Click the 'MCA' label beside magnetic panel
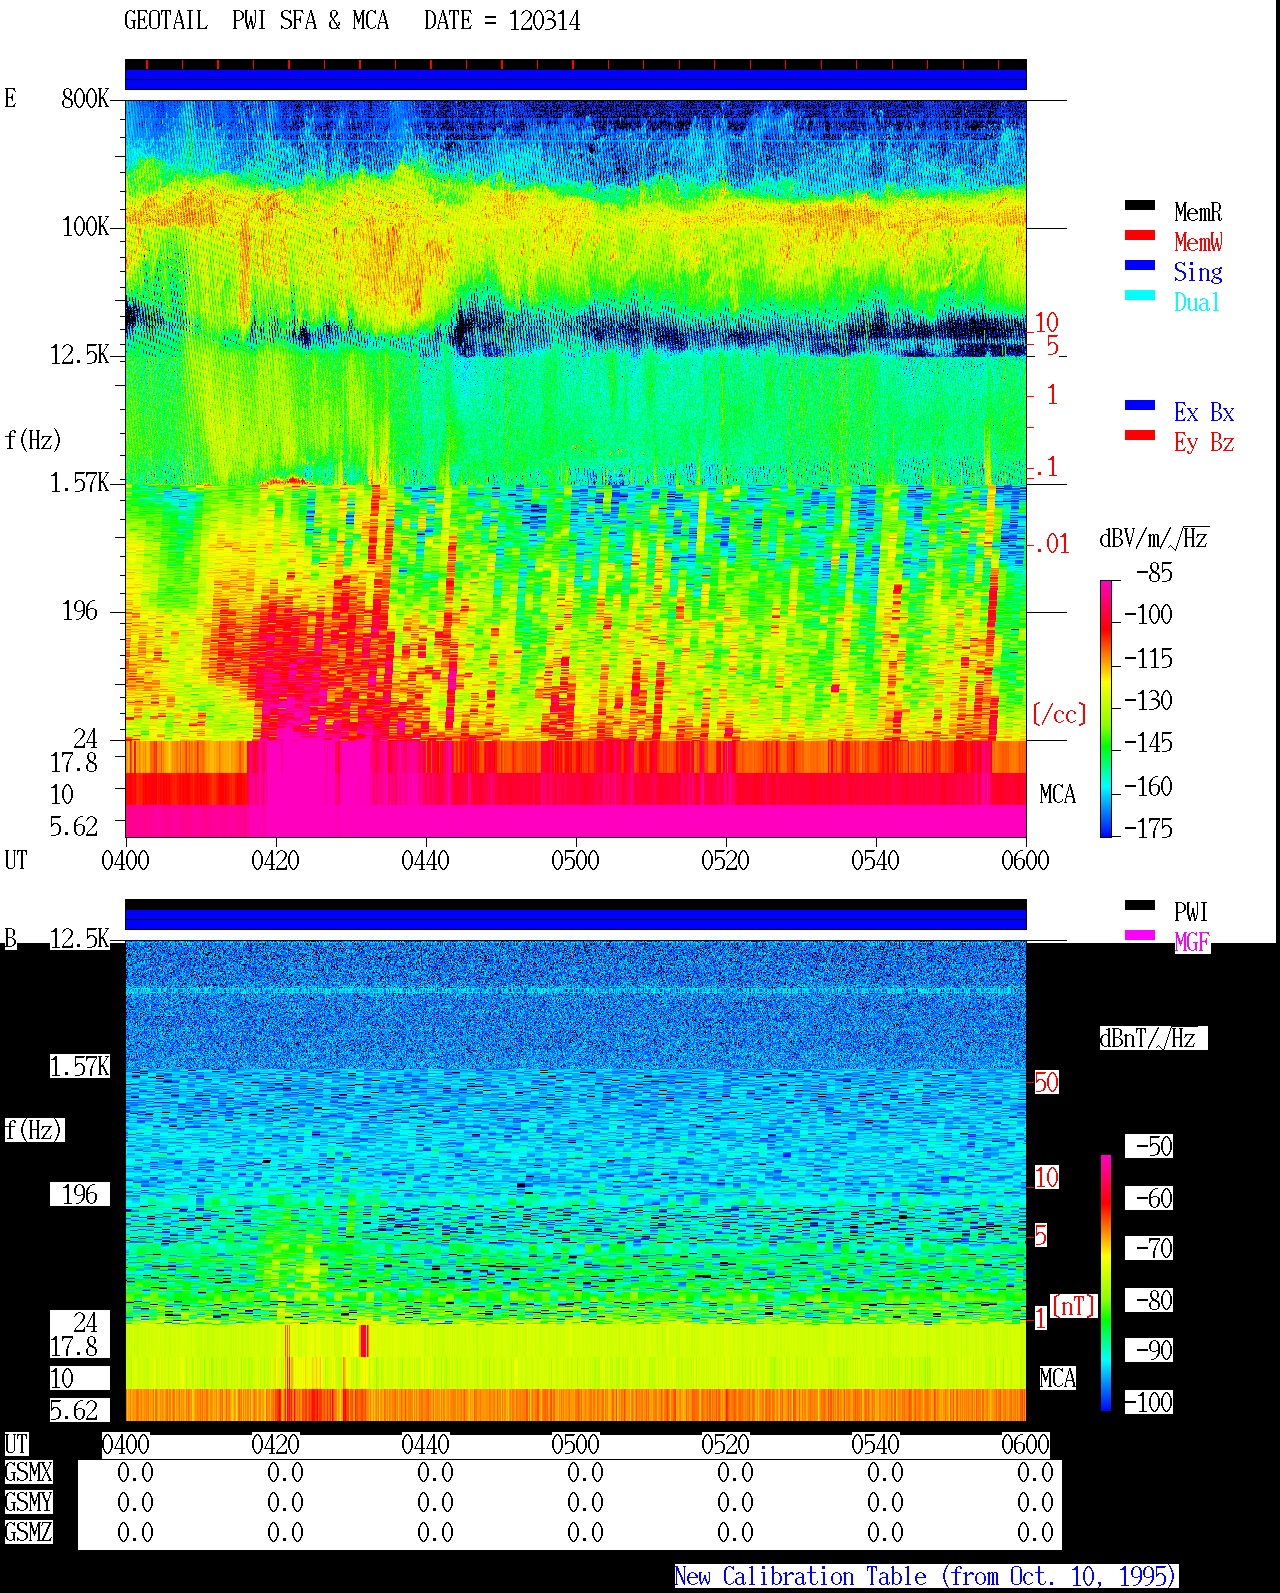This screenshot has width=1280, height=1593. click(1057, 1378)
